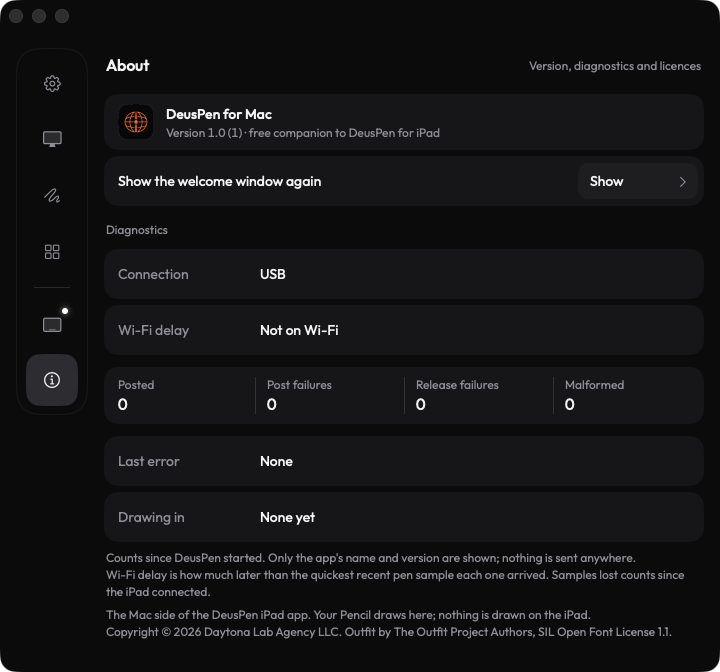This screenshot has width=720, height=672.
Task: Click 'Counts since DeusPen started' note
Action: pos(371,558)
